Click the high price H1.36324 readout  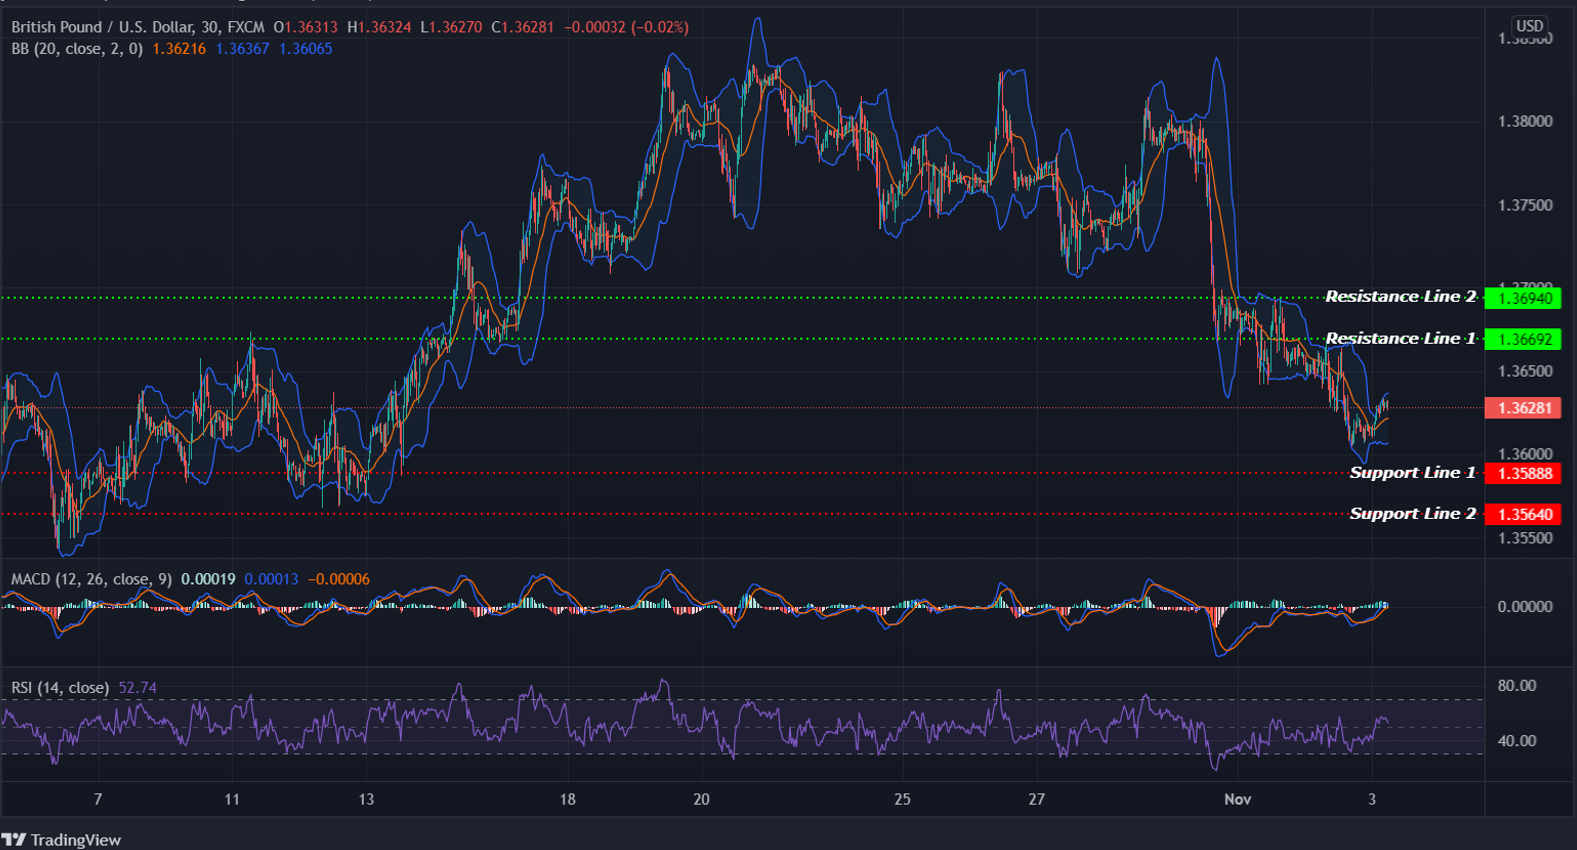click(379, 27)
